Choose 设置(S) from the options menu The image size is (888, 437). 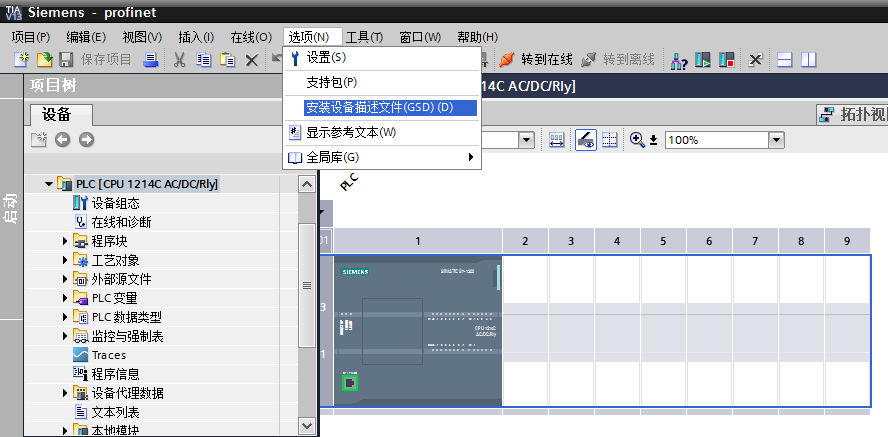pos(326,58)
